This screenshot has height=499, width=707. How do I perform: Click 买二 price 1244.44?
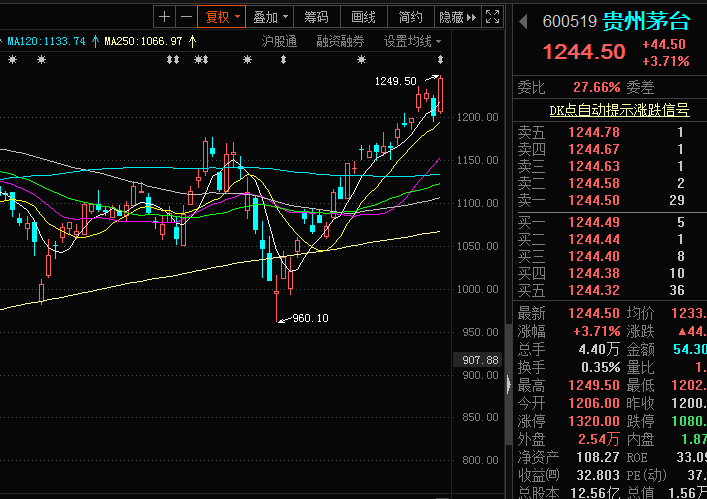coord(594,239)
